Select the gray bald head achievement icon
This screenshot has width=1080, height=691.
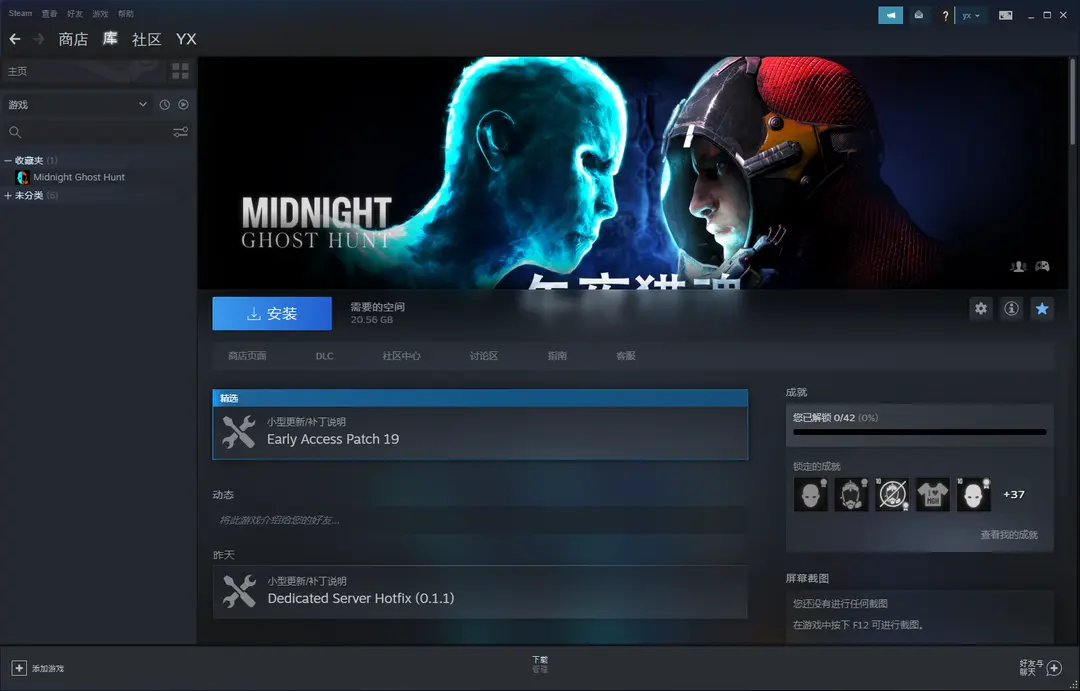pyautogui.click(x=811, y=495)
